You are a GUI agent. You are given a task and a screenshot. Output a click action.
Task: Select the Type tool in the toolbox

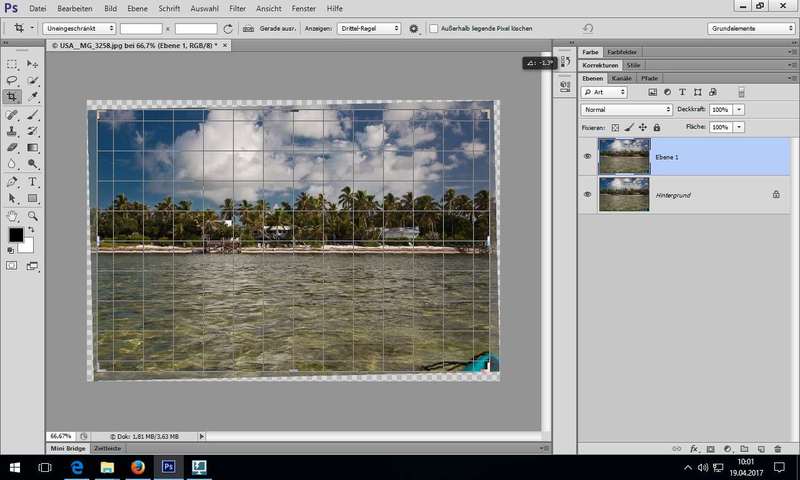click(x=33, y=182)
